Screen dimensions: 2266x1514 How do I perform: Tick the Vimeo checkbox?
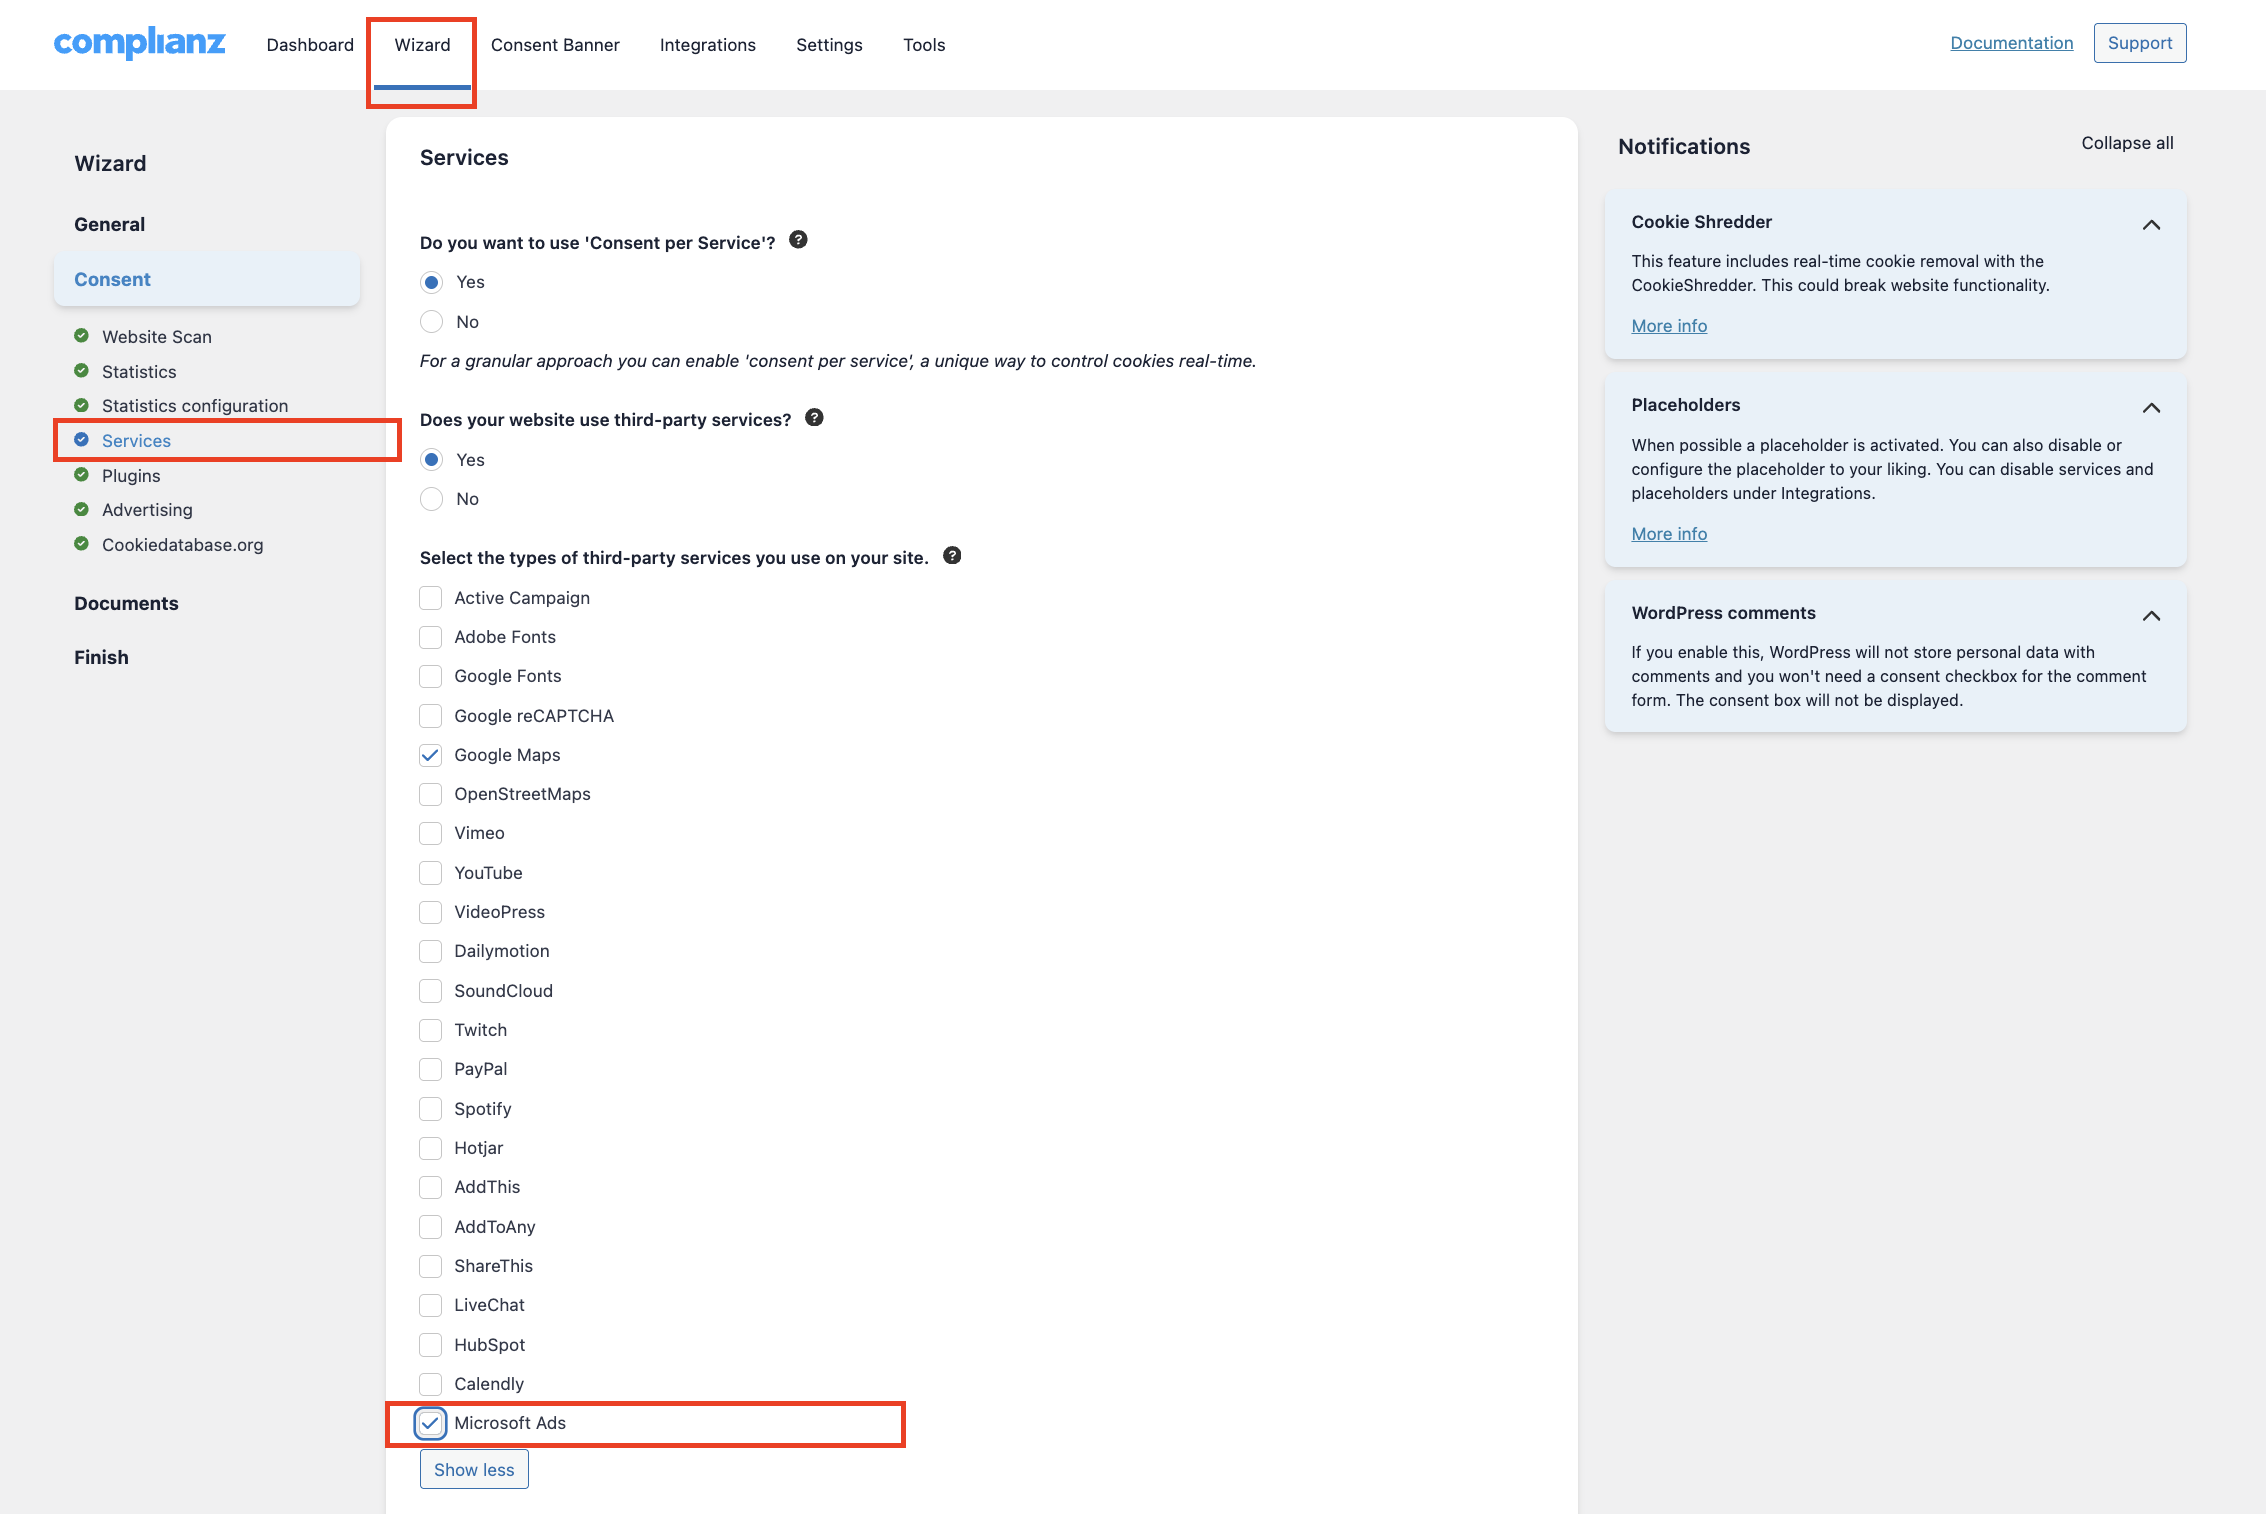click(430, 833)
